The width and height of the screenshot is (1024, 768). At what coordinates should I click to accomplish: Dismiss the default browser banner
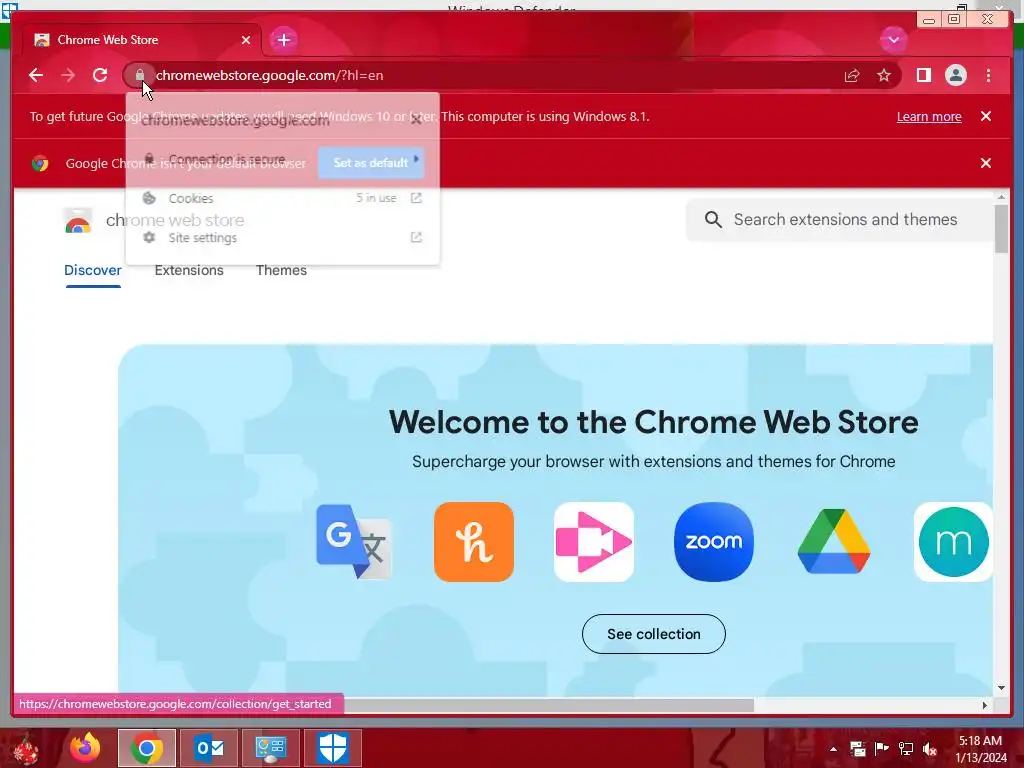986,163
